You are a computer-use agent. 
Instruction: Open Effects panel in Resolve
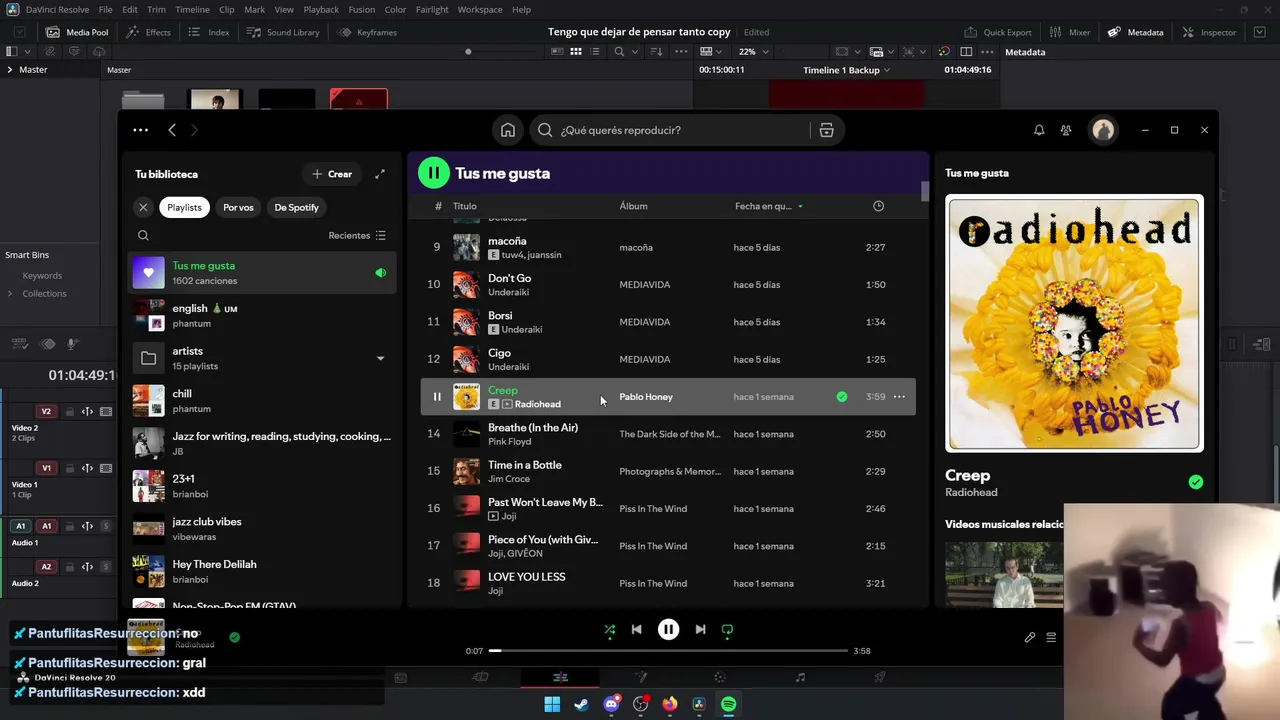point(148,32)
